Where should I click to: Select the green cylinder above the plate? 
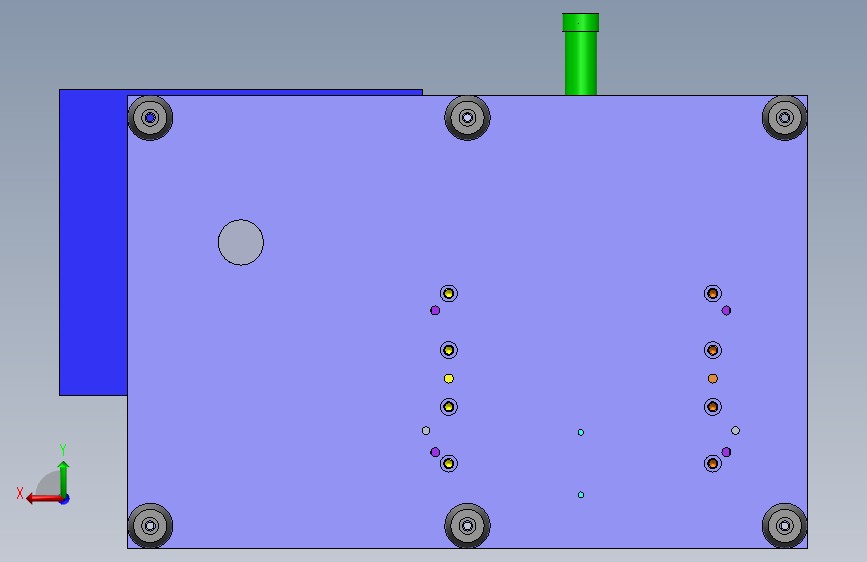581,63
